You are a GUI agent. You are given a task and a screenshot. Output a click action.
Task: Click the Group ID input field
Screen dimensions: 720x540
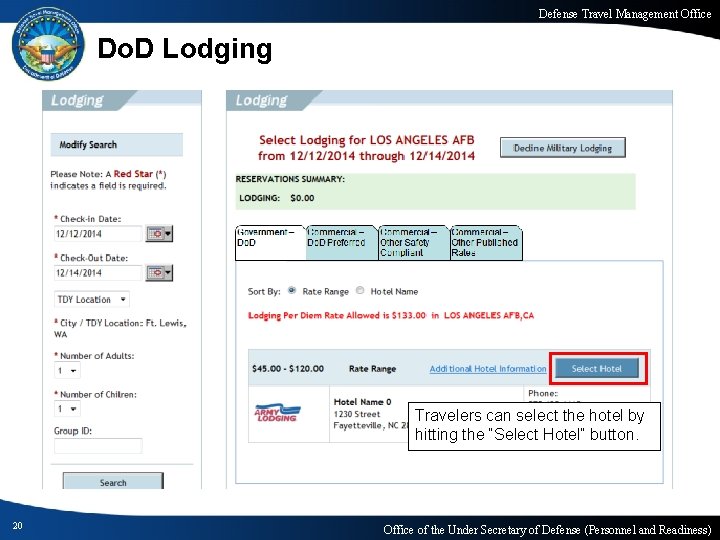(x=98, y=445)
